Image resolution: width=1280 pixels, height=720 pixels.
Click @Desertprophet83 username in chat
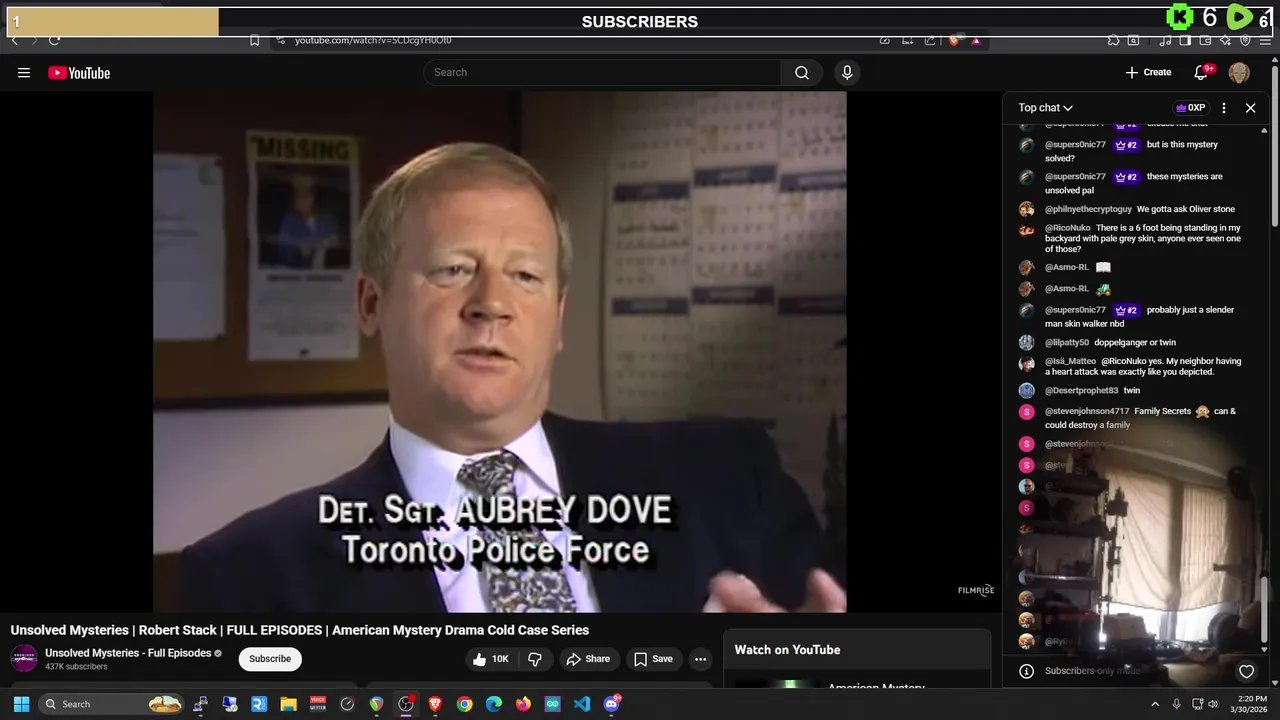pyautogui.click(x=1081, y=390)
